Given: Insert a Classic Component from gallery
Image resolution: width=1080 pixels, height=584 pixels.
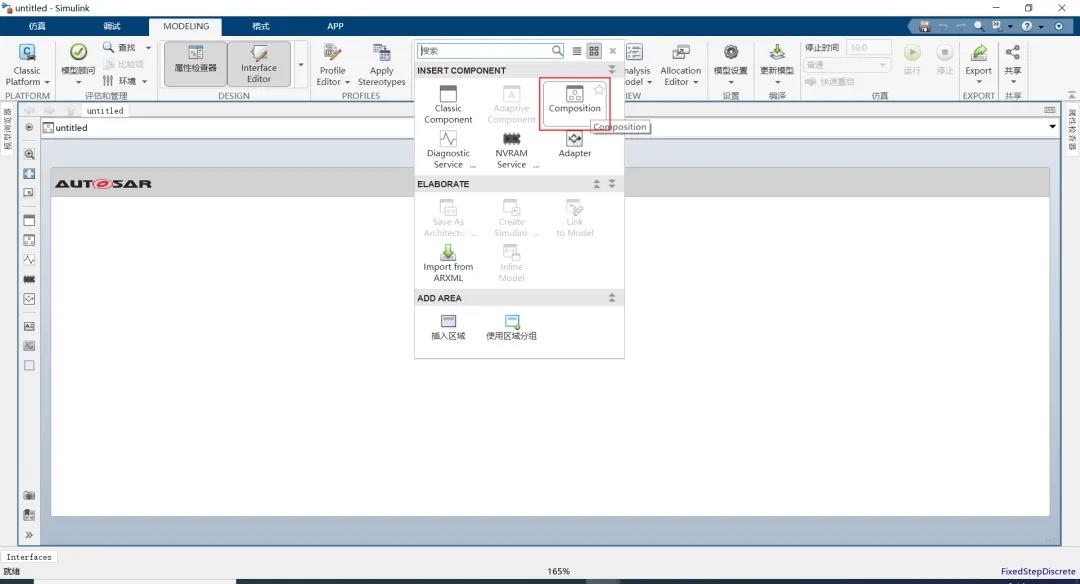Looking at the screenshot, I should point(448,104).
